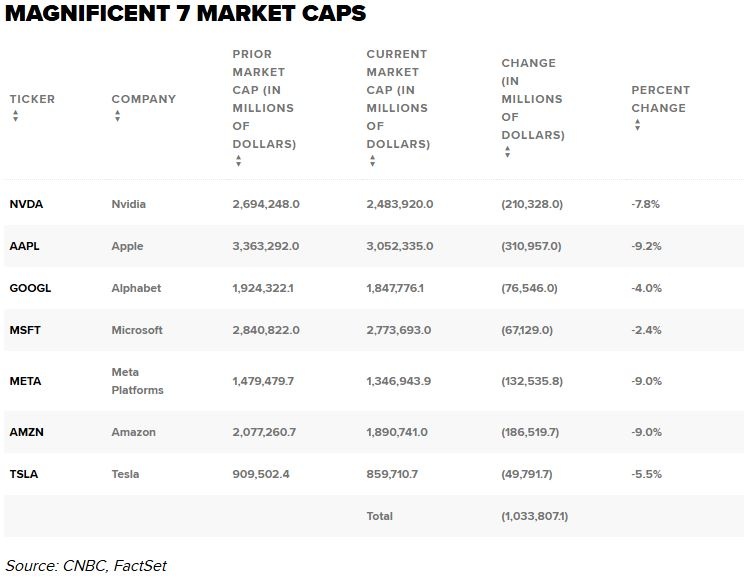Click the AMZN ticker symbol
Screen dimensions: 751x585
pos(26,432)
